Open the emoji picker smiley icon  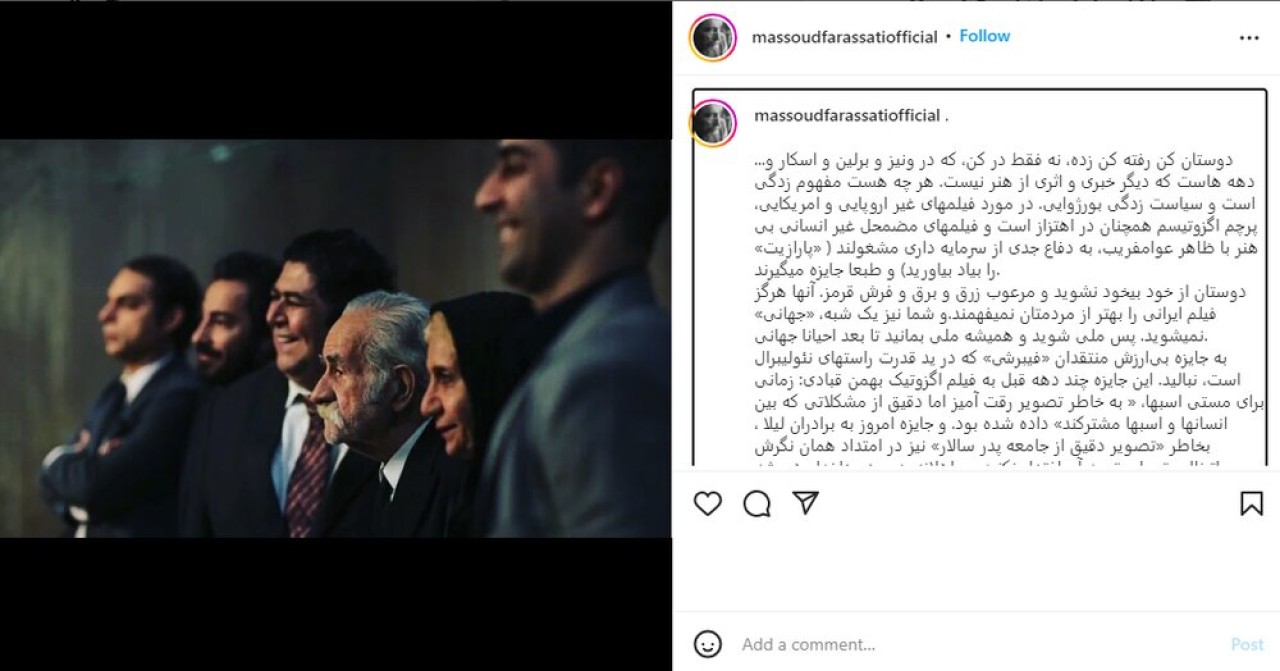coord(707,643)
